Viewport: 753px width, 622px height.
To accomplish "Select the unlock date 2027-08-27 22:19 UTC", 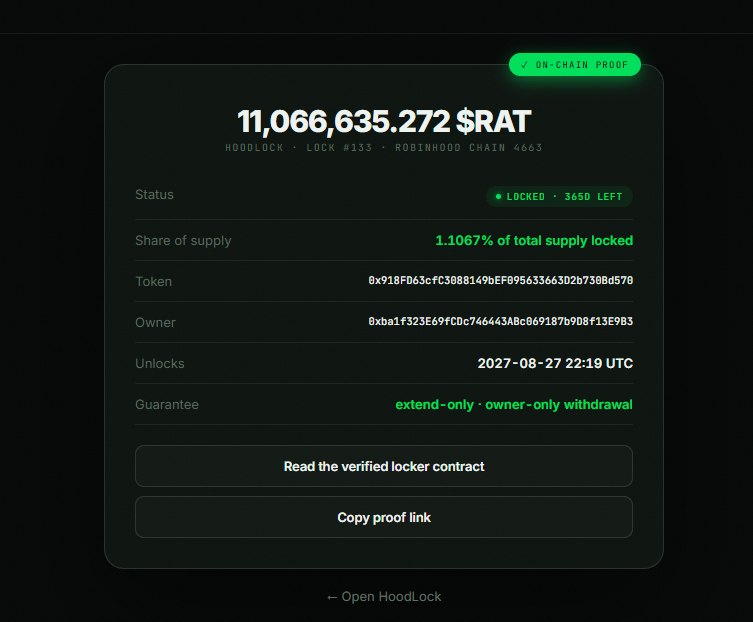I will 555,363.
